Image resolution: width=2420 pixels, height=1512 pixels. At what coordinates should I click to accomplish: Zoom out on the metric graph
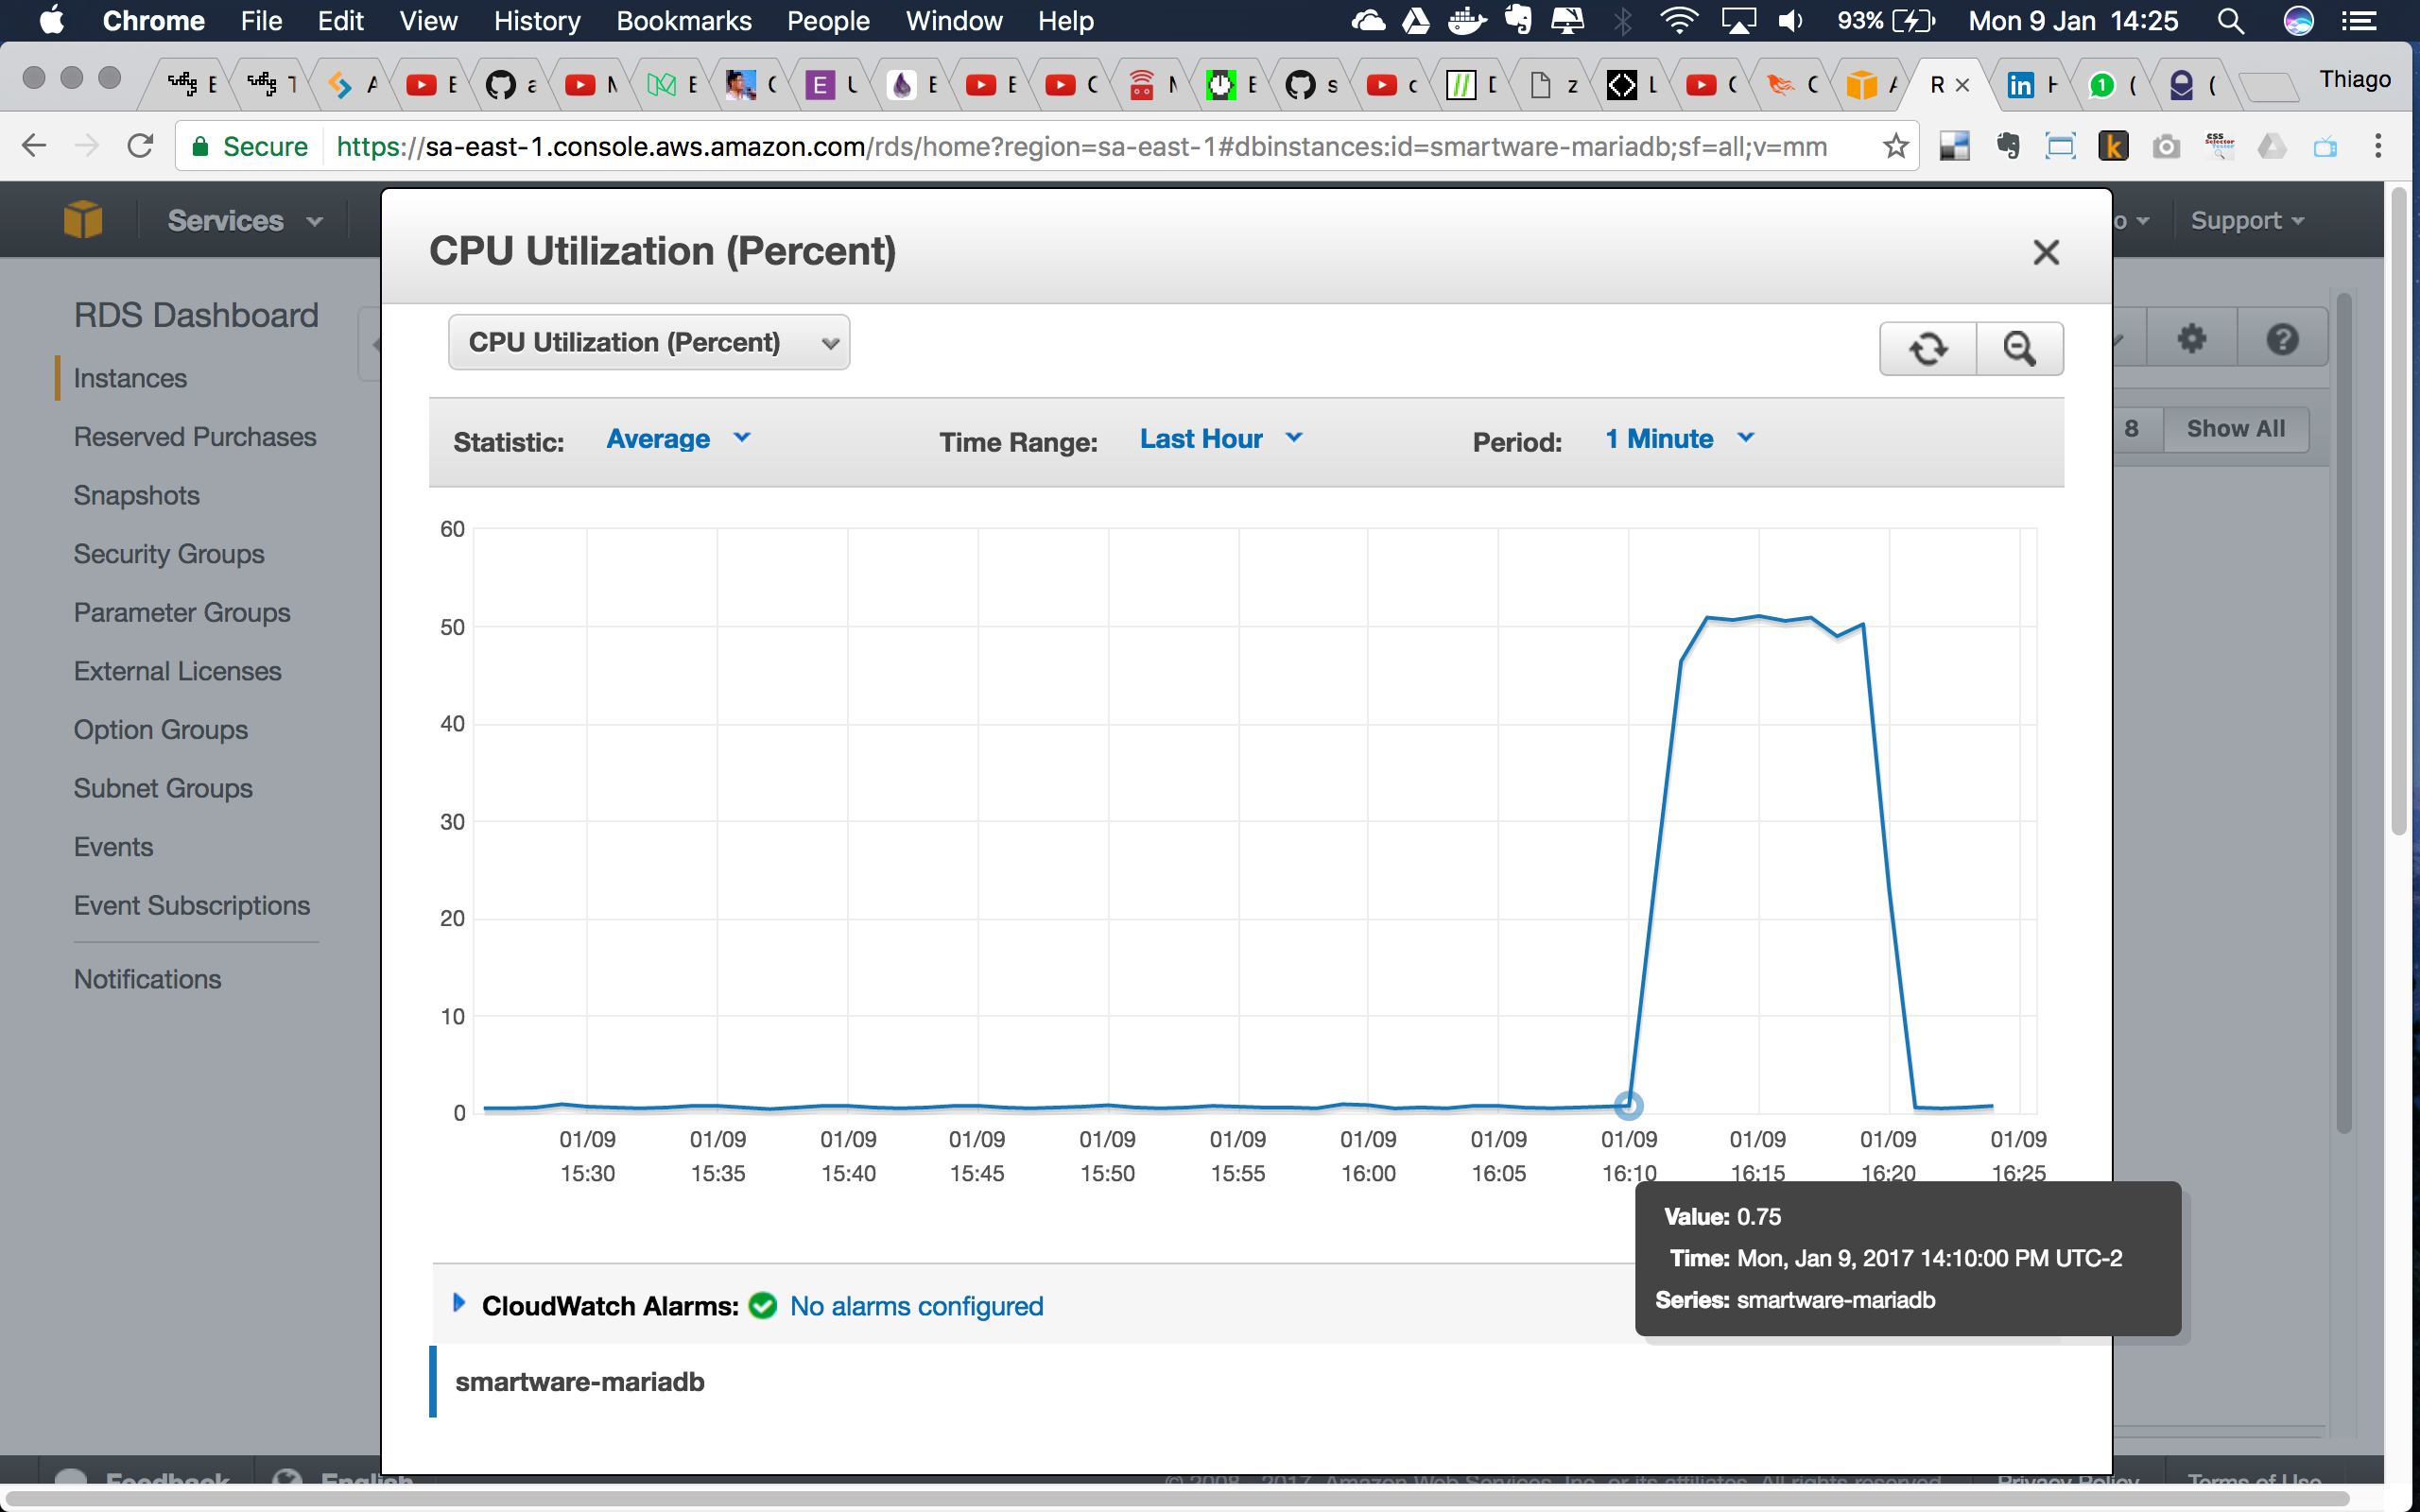[x=2019, y=348]
